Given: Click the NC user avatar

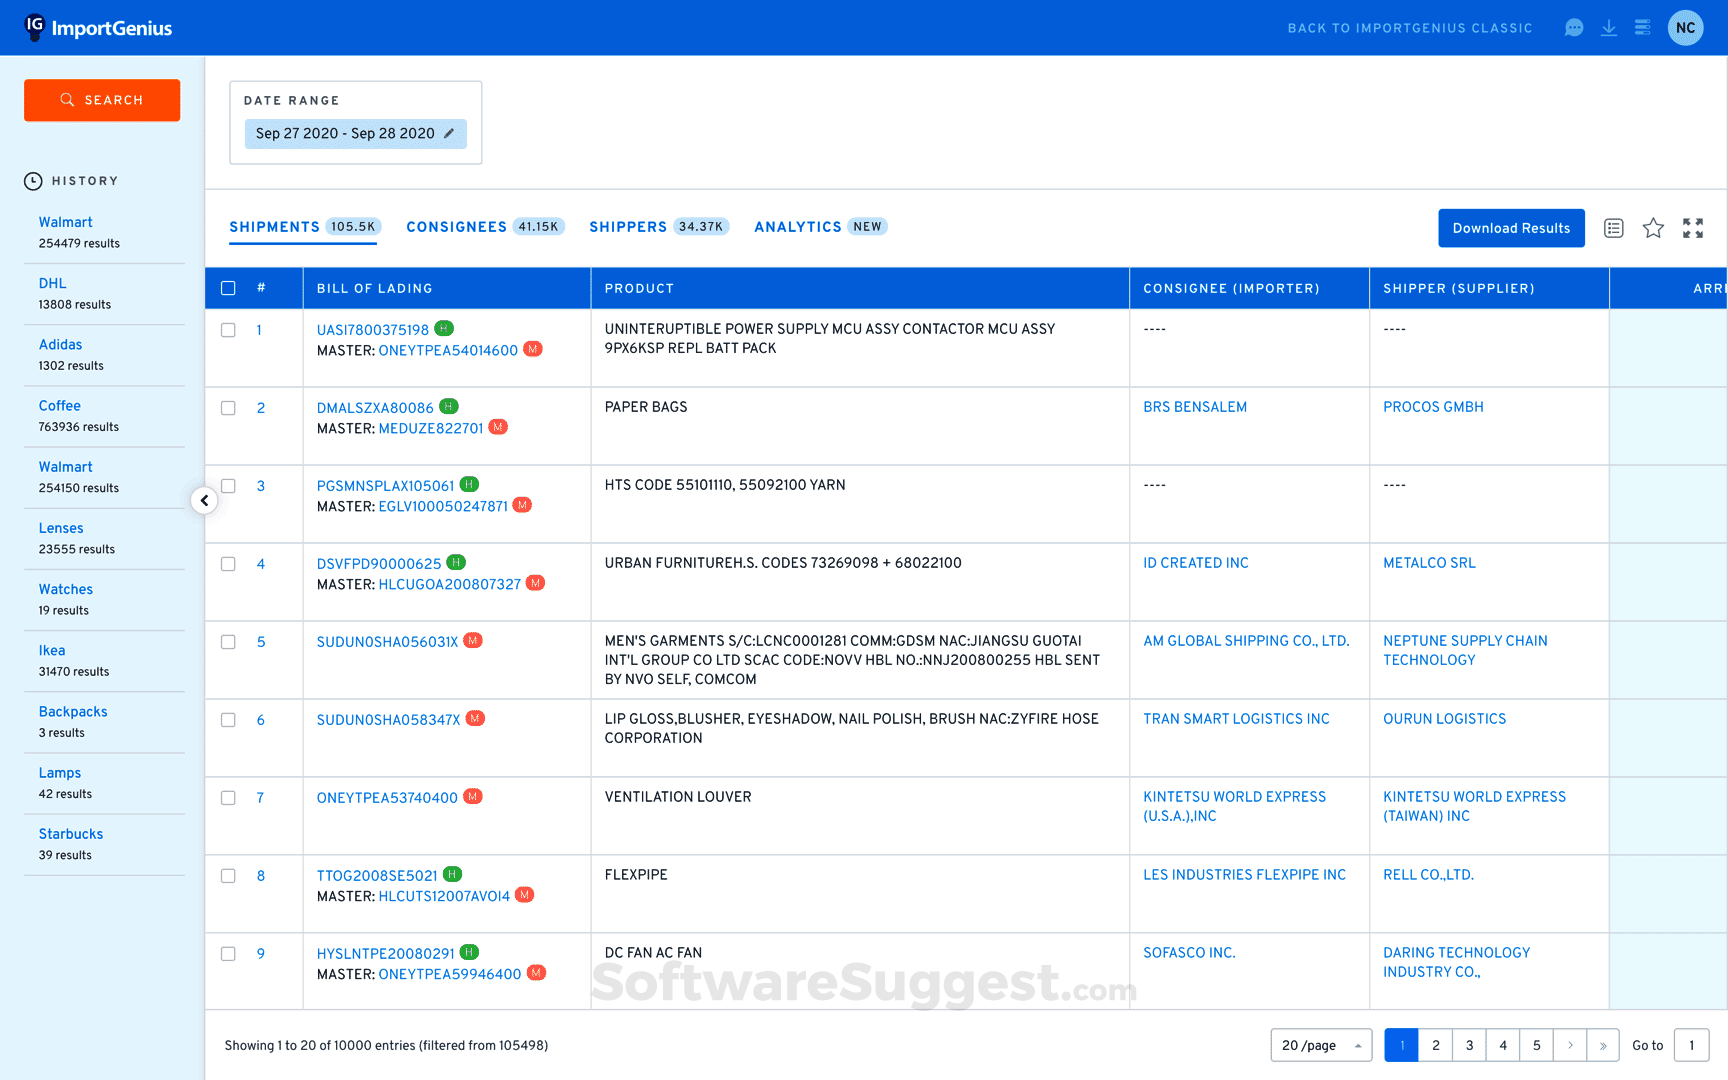Looking at the screenshot, I should click(x=1686, y=27).
